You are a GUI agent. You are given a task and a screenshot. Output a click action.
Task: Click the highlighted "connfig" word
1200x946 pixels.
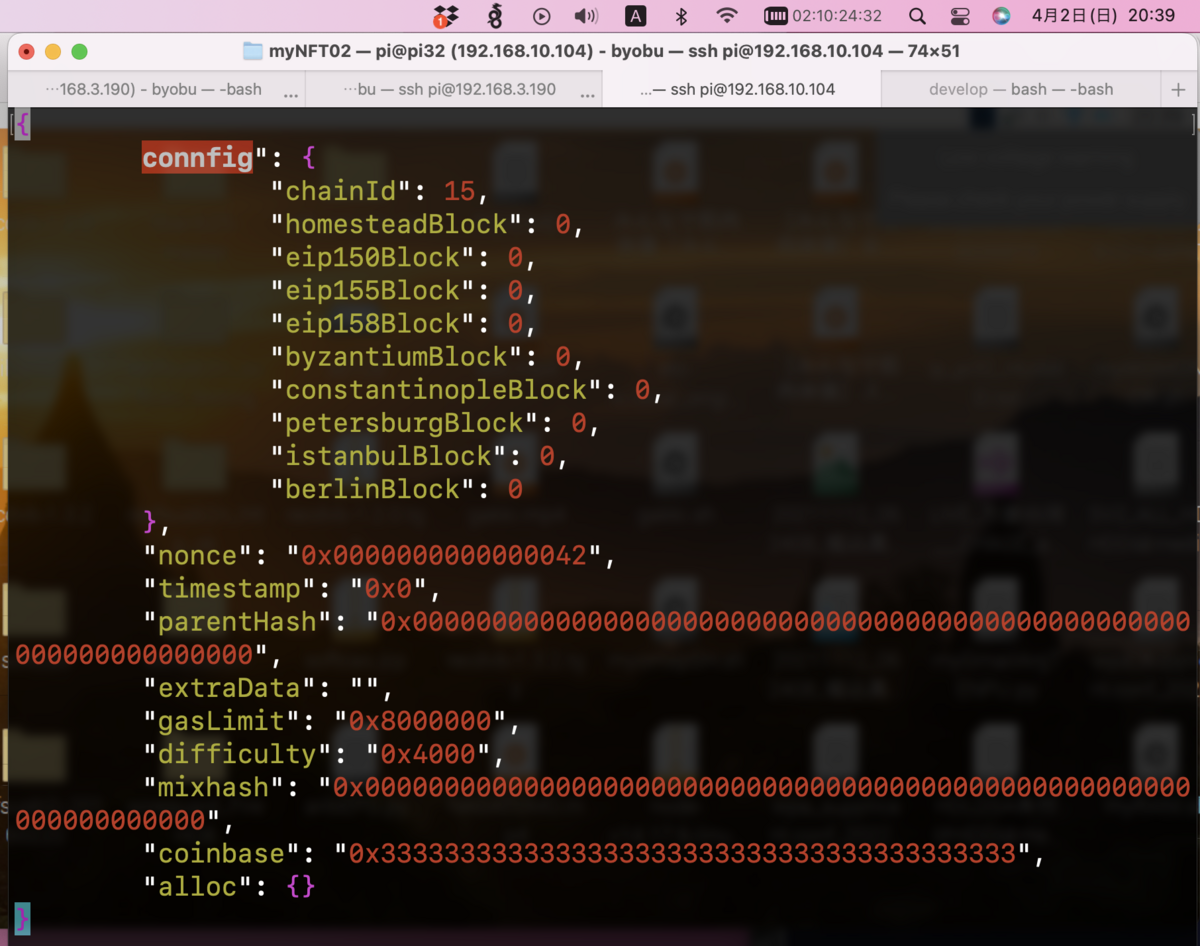point(198,157)
